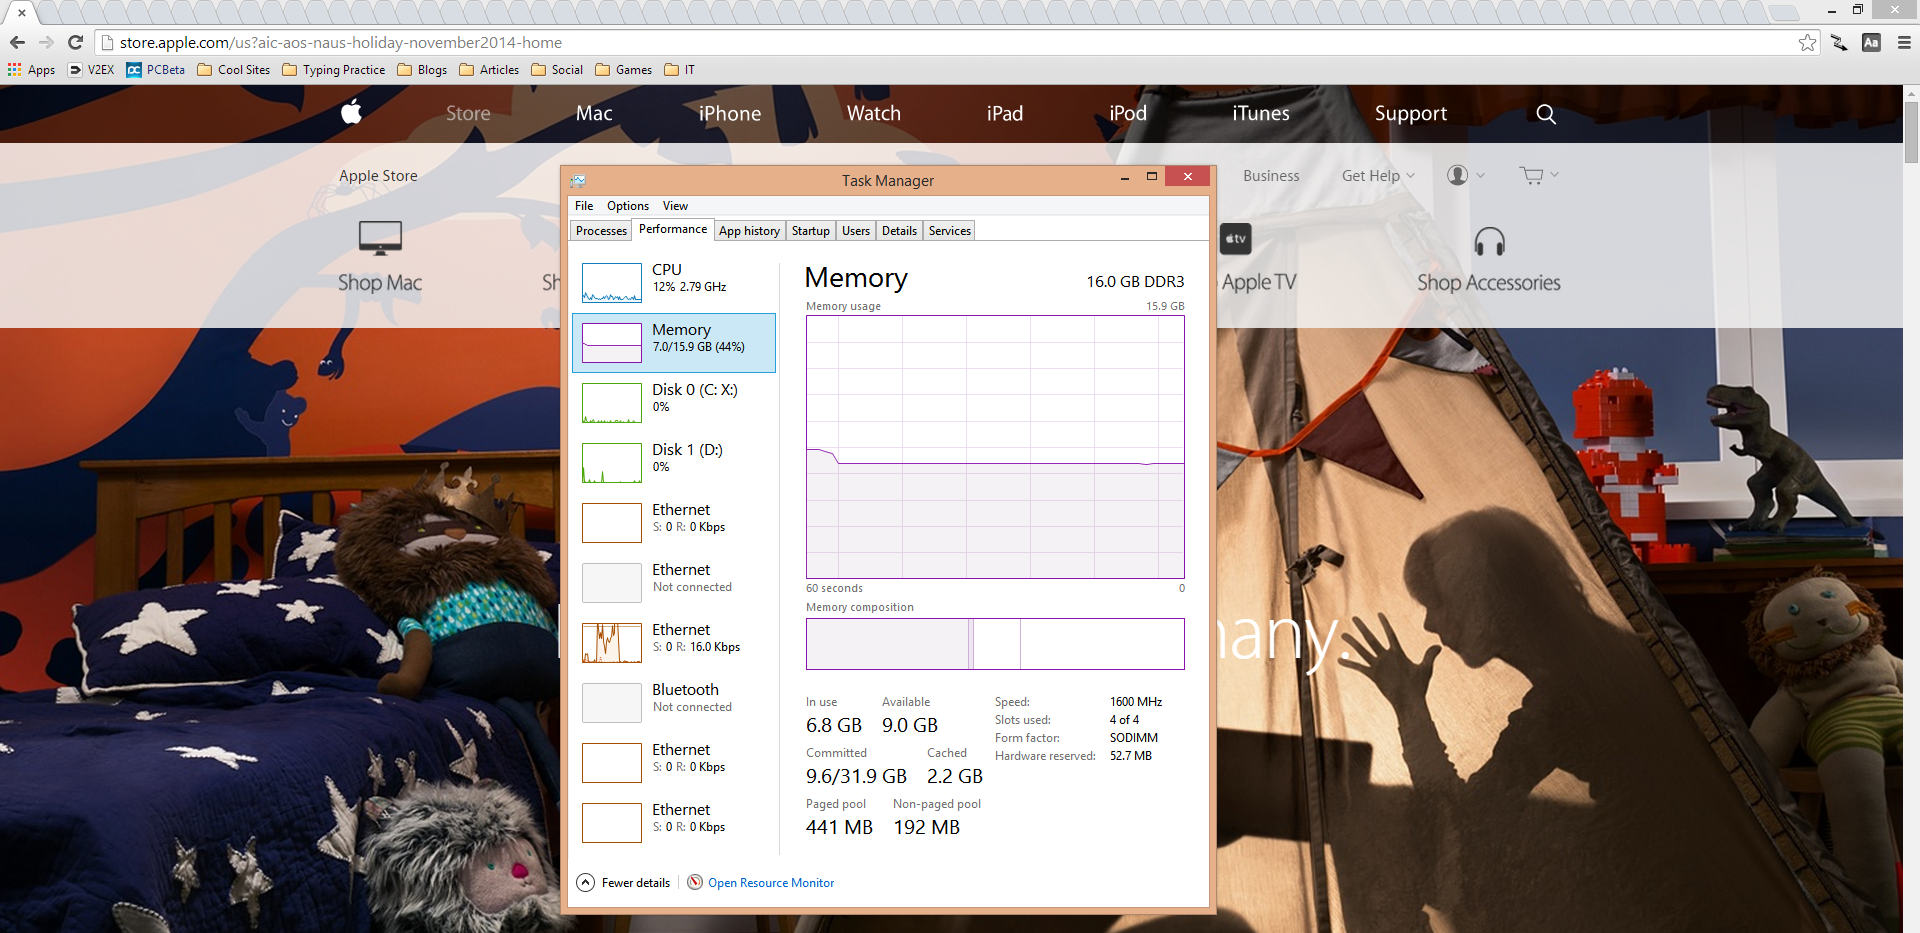The height and width of the screenshot is (933, 1920).
Task: Click the Apple logo icon
Action: coord(351,112)
